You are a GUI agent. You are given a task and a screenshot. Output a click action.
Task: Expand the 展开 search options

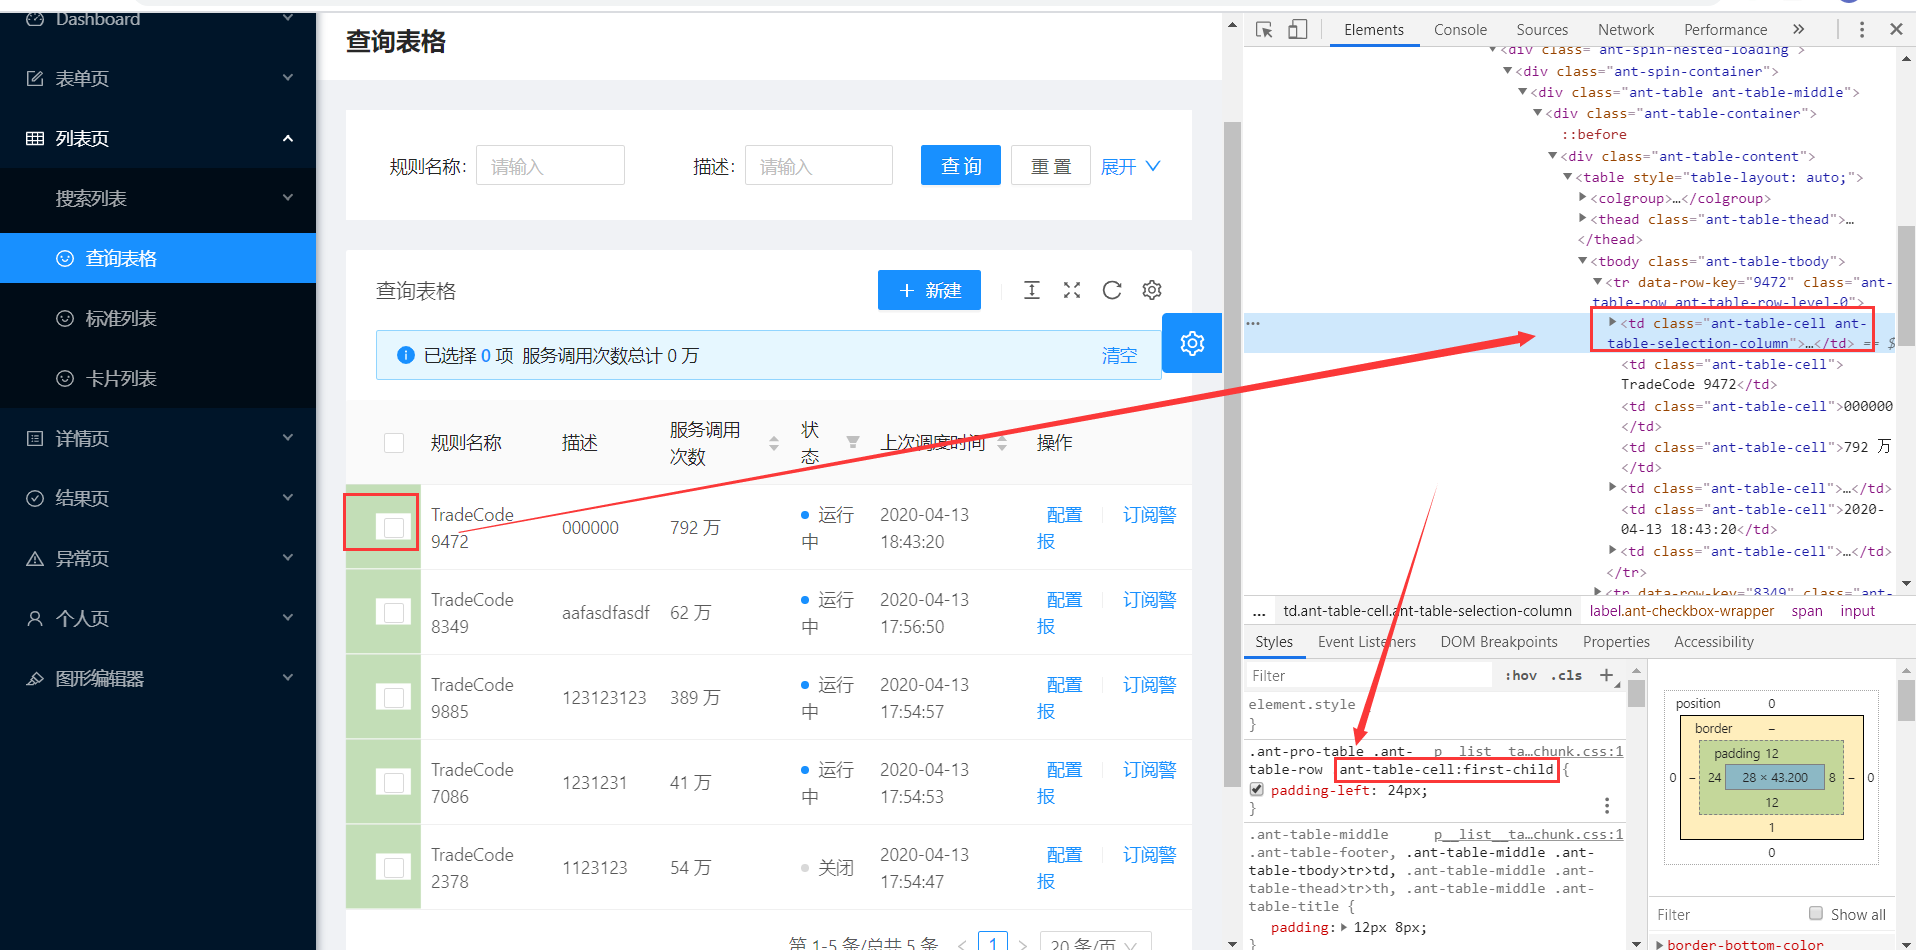coord(1129,166)
